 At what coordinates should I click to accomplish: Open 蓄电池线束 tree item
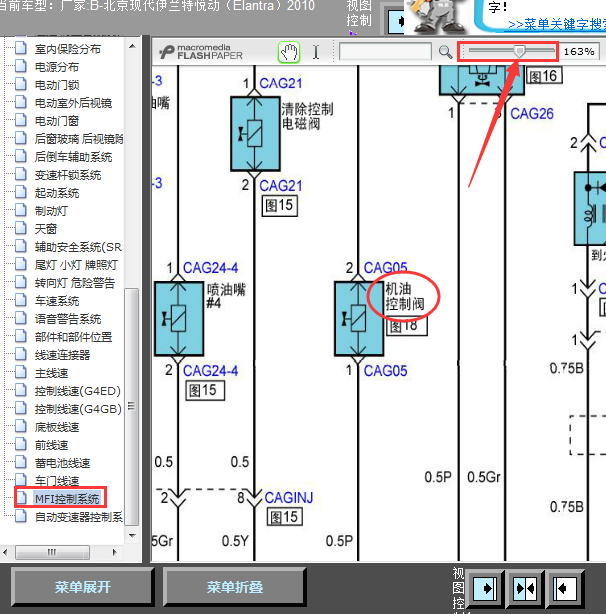pyautogui.click(x=62, y=463)
